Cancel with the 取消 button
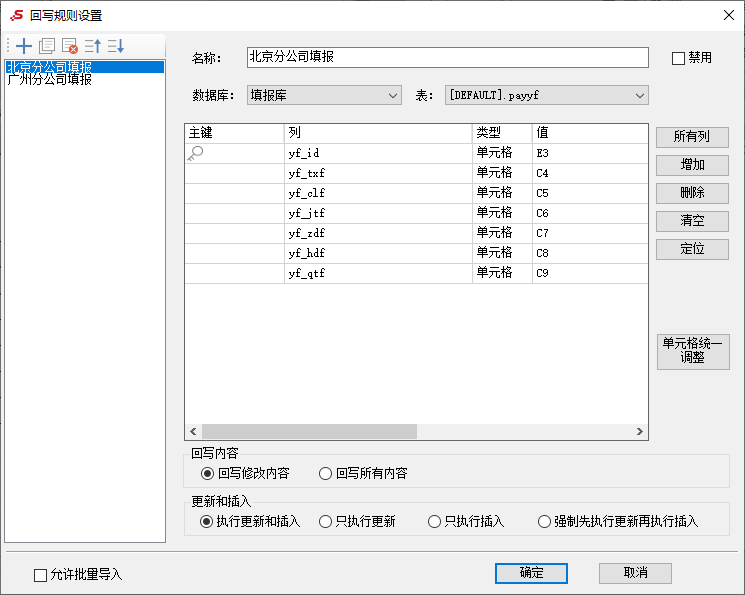 point(635,573)
